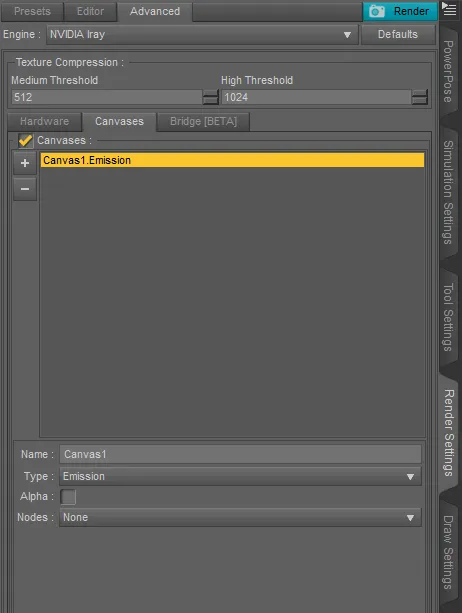Adjust the High Threshold stepper
This screenshot has width=462, height=613.
tap(420, 97)
